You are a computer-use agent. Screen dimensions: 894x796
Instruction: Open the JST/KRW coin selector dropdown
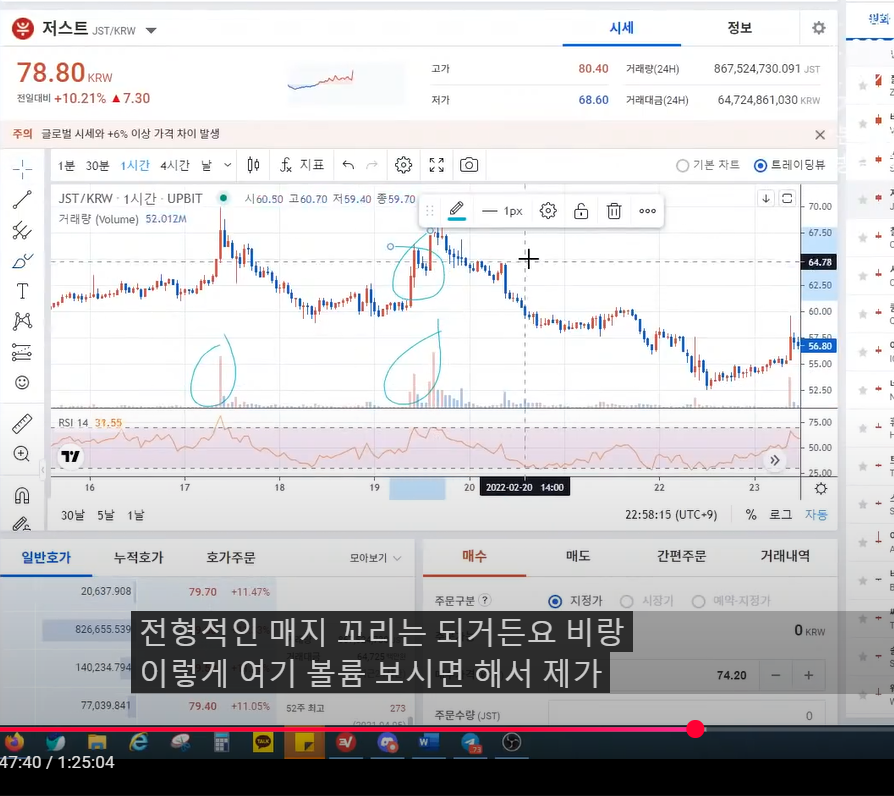(x=151, y=31)
